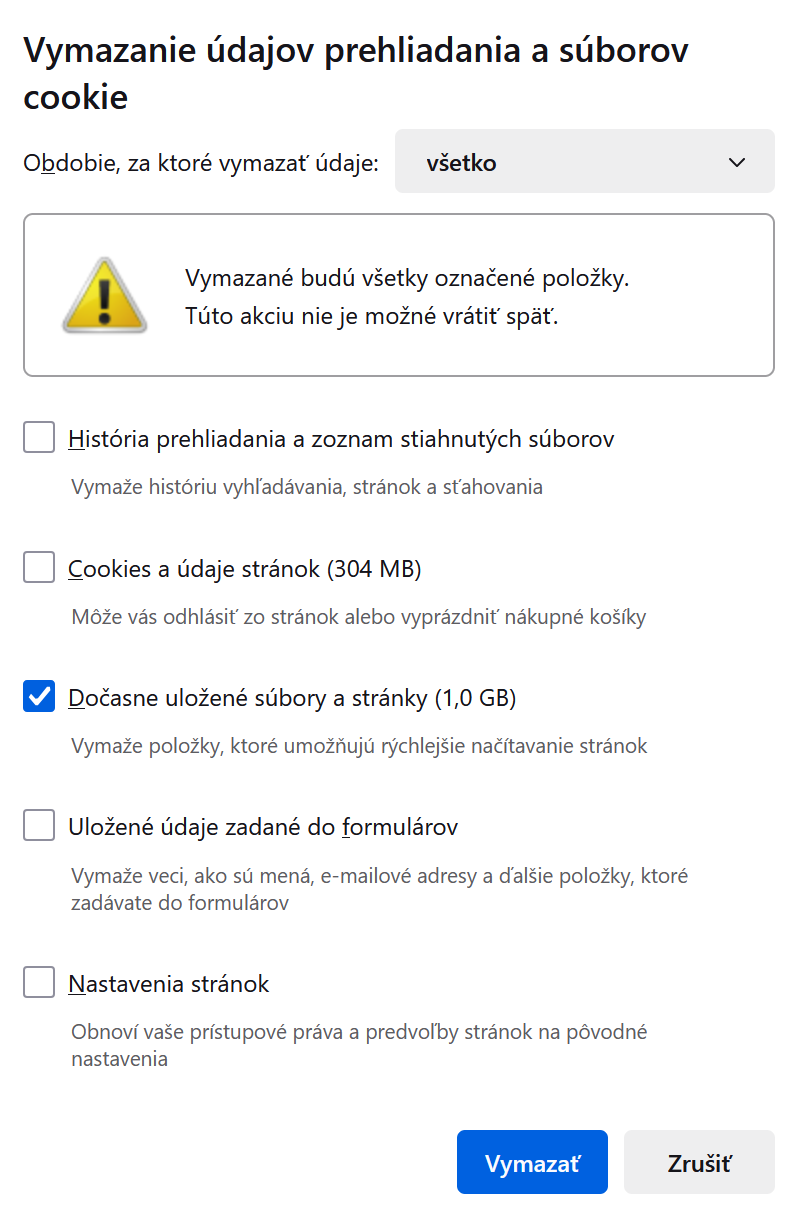This screenshot has height=1228, width=798.
Task: Click the 'Cookies a údaje stránok (304 MB)' label
Action: (x=245, y=569)
